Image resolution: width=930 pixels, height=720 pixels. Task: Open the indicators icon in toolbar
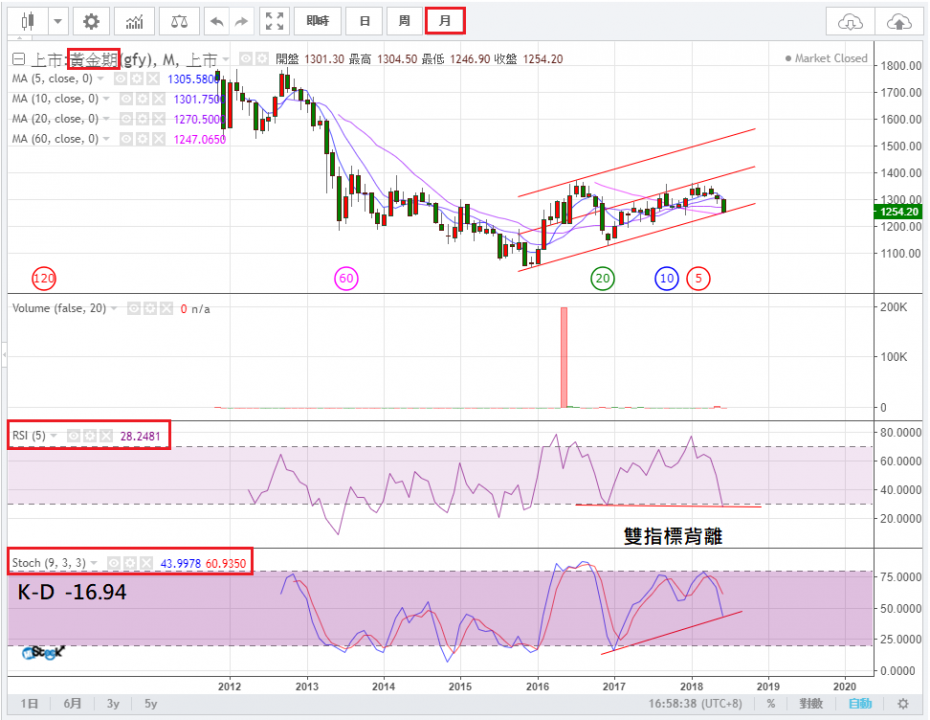coord(135,22)
